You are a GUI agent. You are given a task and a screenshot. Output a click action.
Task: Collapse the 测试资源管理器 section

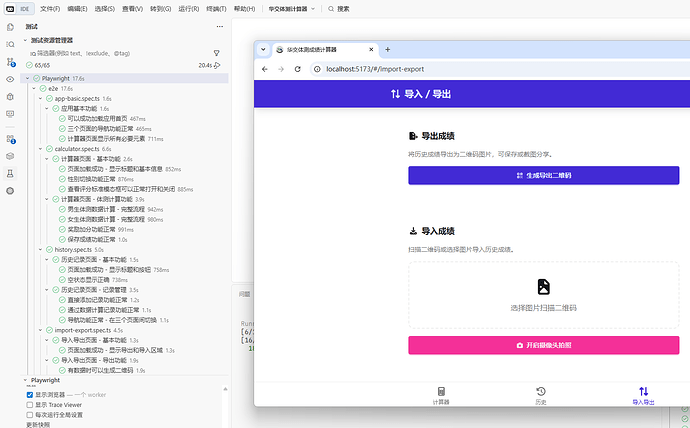[26, 40]
